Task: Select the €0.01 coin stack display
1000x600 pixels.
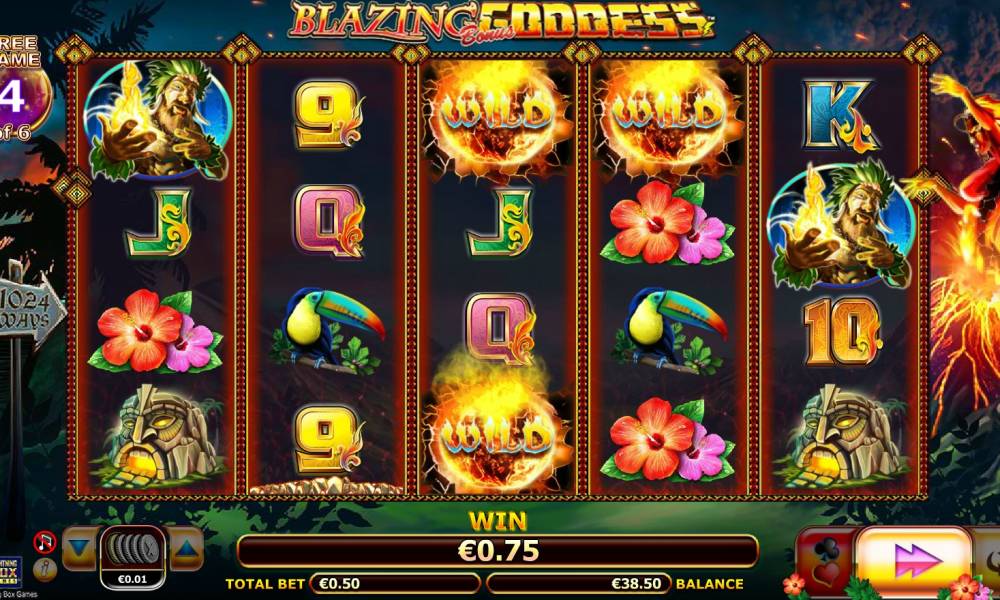Action: [133, 557]
